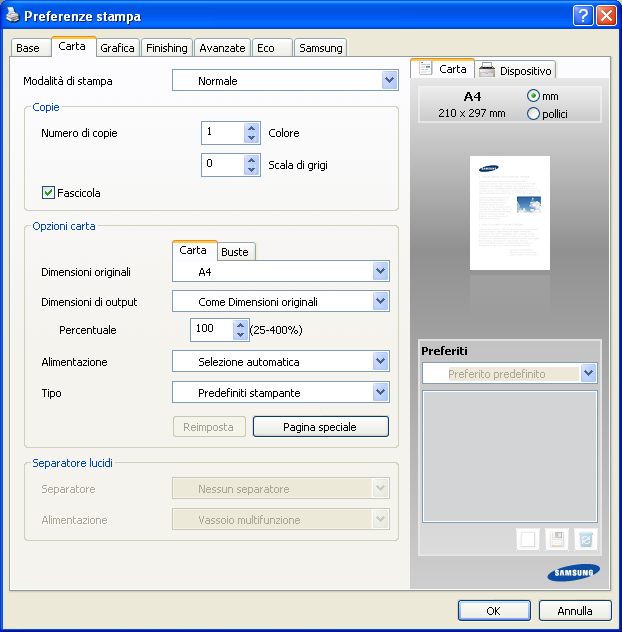
Task: Click the delete favorite trash icon
Action: pyautogui.click(x=586, y=539)
